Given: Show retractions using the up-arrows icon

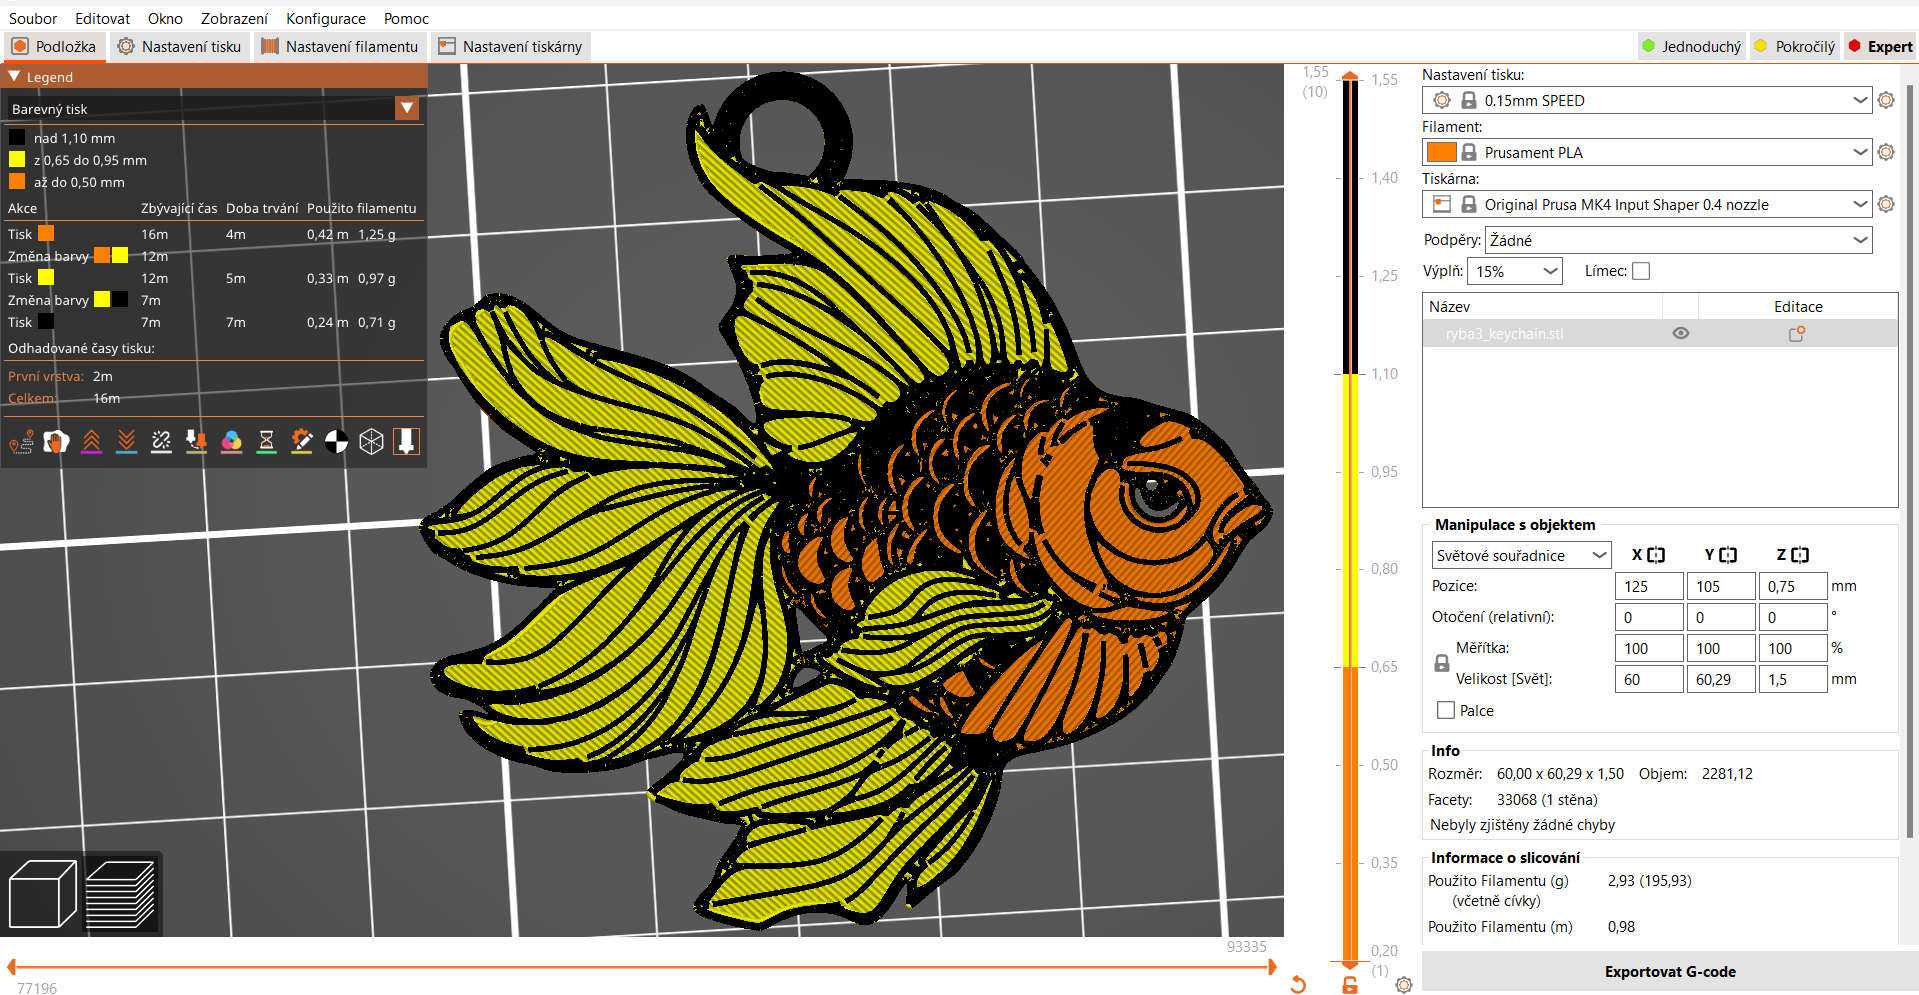Looking at the screenshot, I should 91,441.
